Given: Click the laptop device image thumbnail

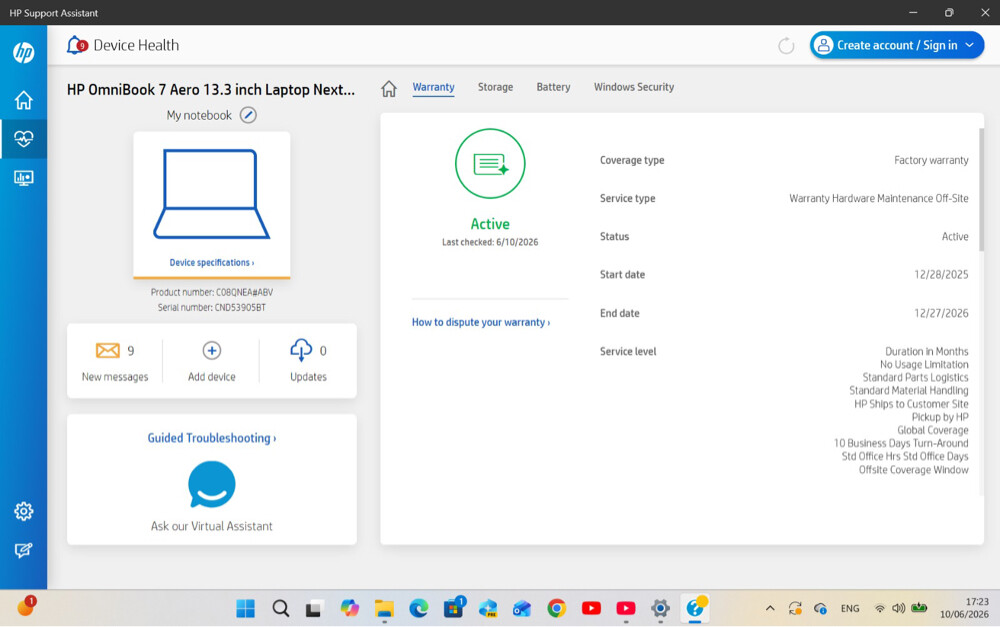Looking at the screenshot, I should 211,194.
